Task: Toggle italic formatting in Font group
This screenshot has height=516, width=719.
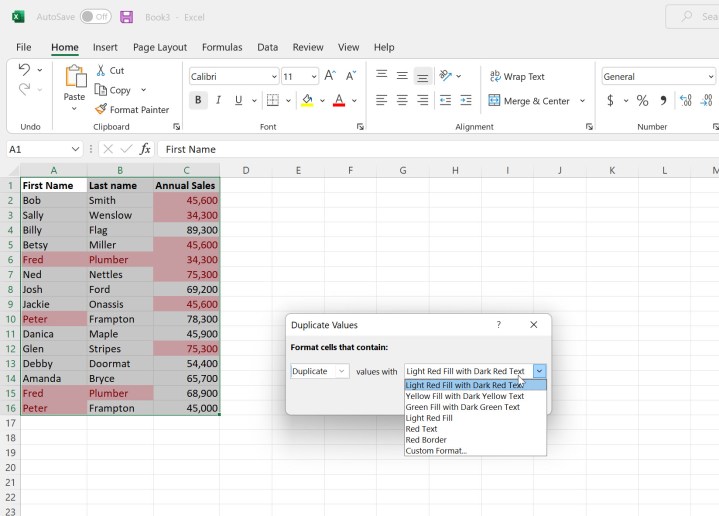Action: pos(218,100)
